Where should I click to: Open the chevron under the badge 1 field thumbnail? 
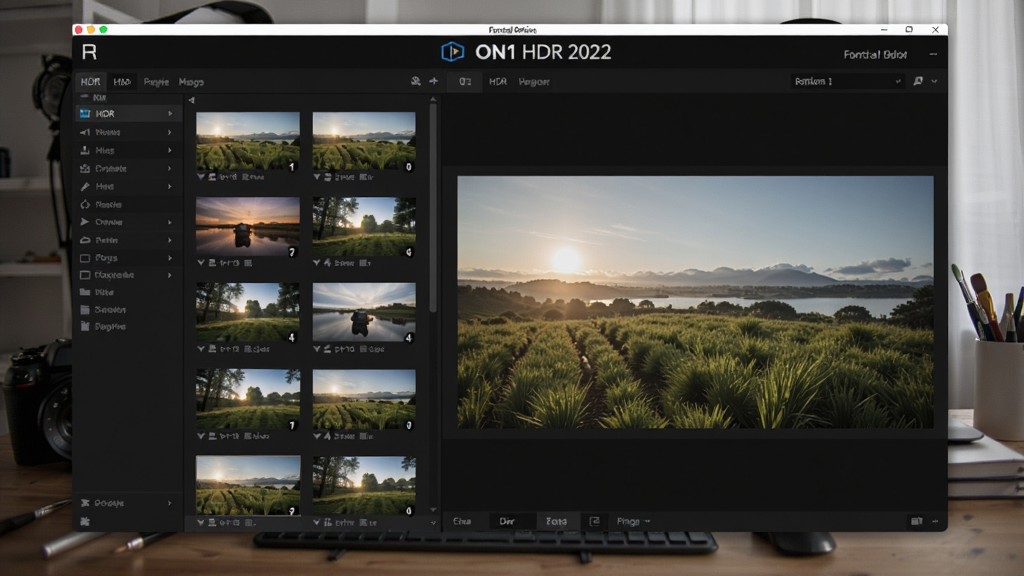point(201,177)
